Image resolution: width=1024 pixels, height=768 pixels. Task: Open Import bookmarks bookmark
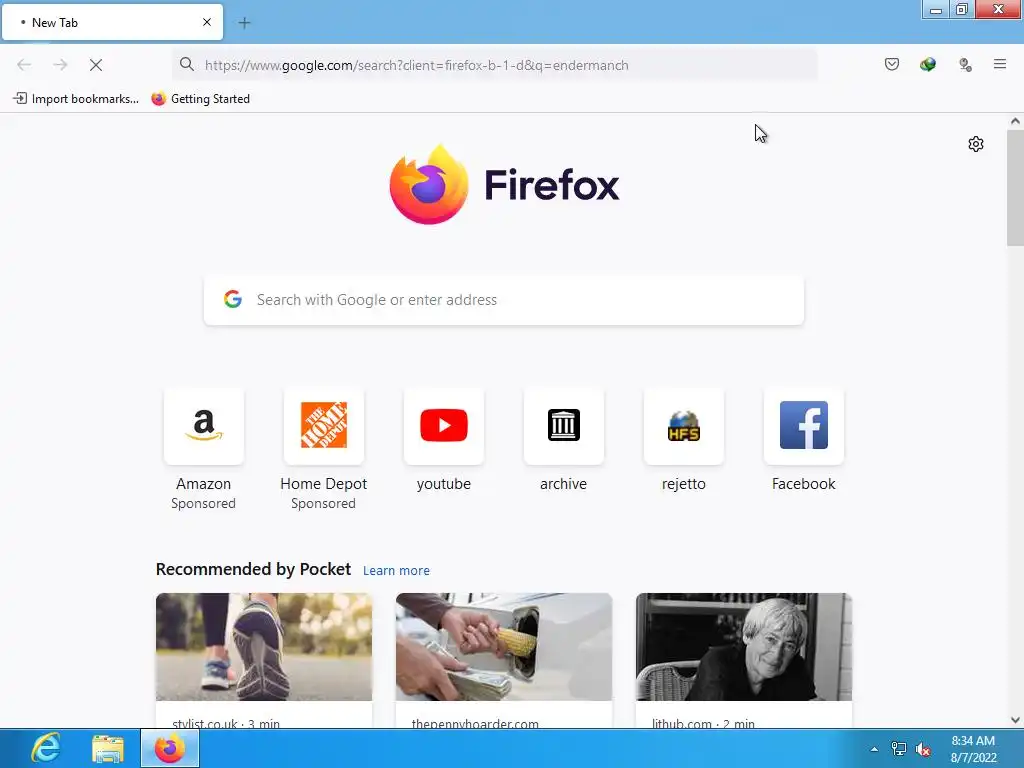tap(76, 99)
